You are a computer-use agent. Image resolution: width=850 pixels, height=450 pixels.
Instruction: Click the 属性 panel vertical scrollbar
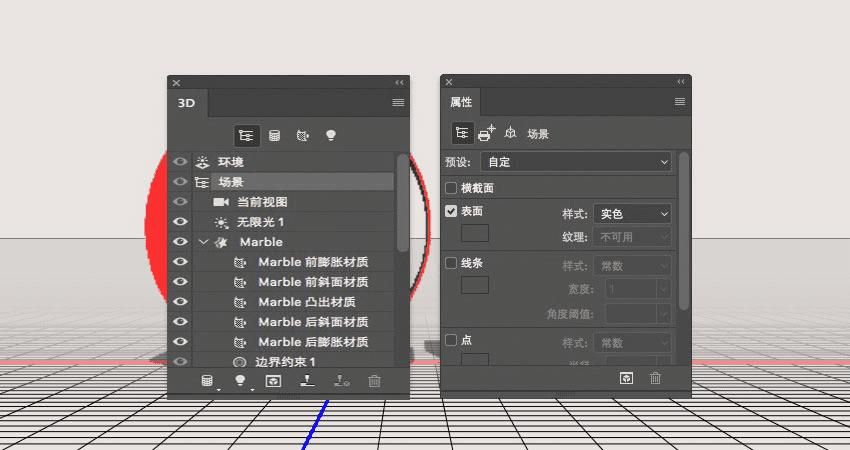click(684, 231)
